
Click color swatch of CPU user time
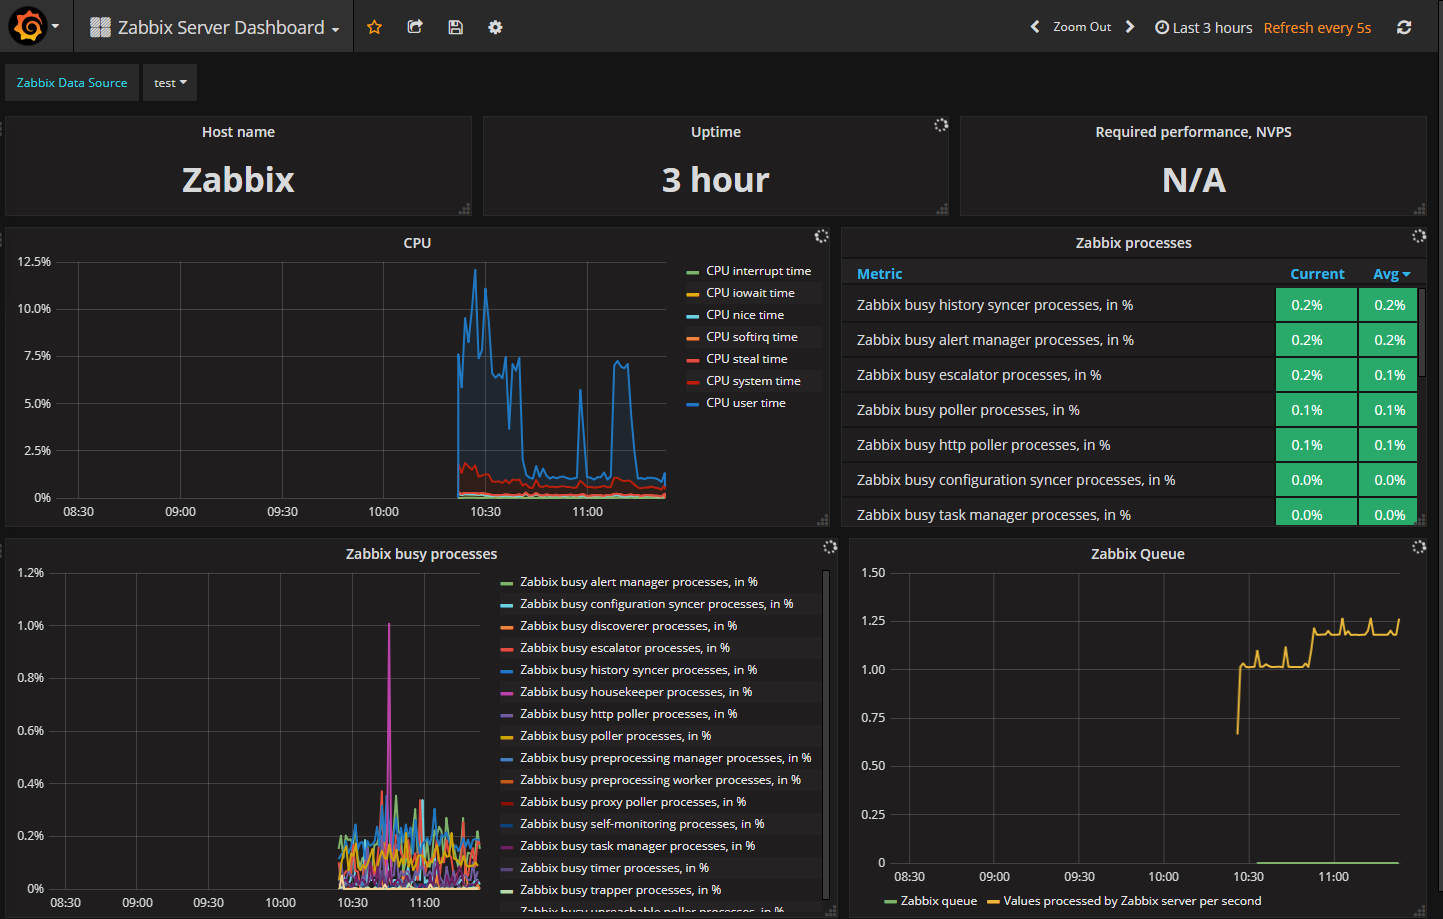693,404
